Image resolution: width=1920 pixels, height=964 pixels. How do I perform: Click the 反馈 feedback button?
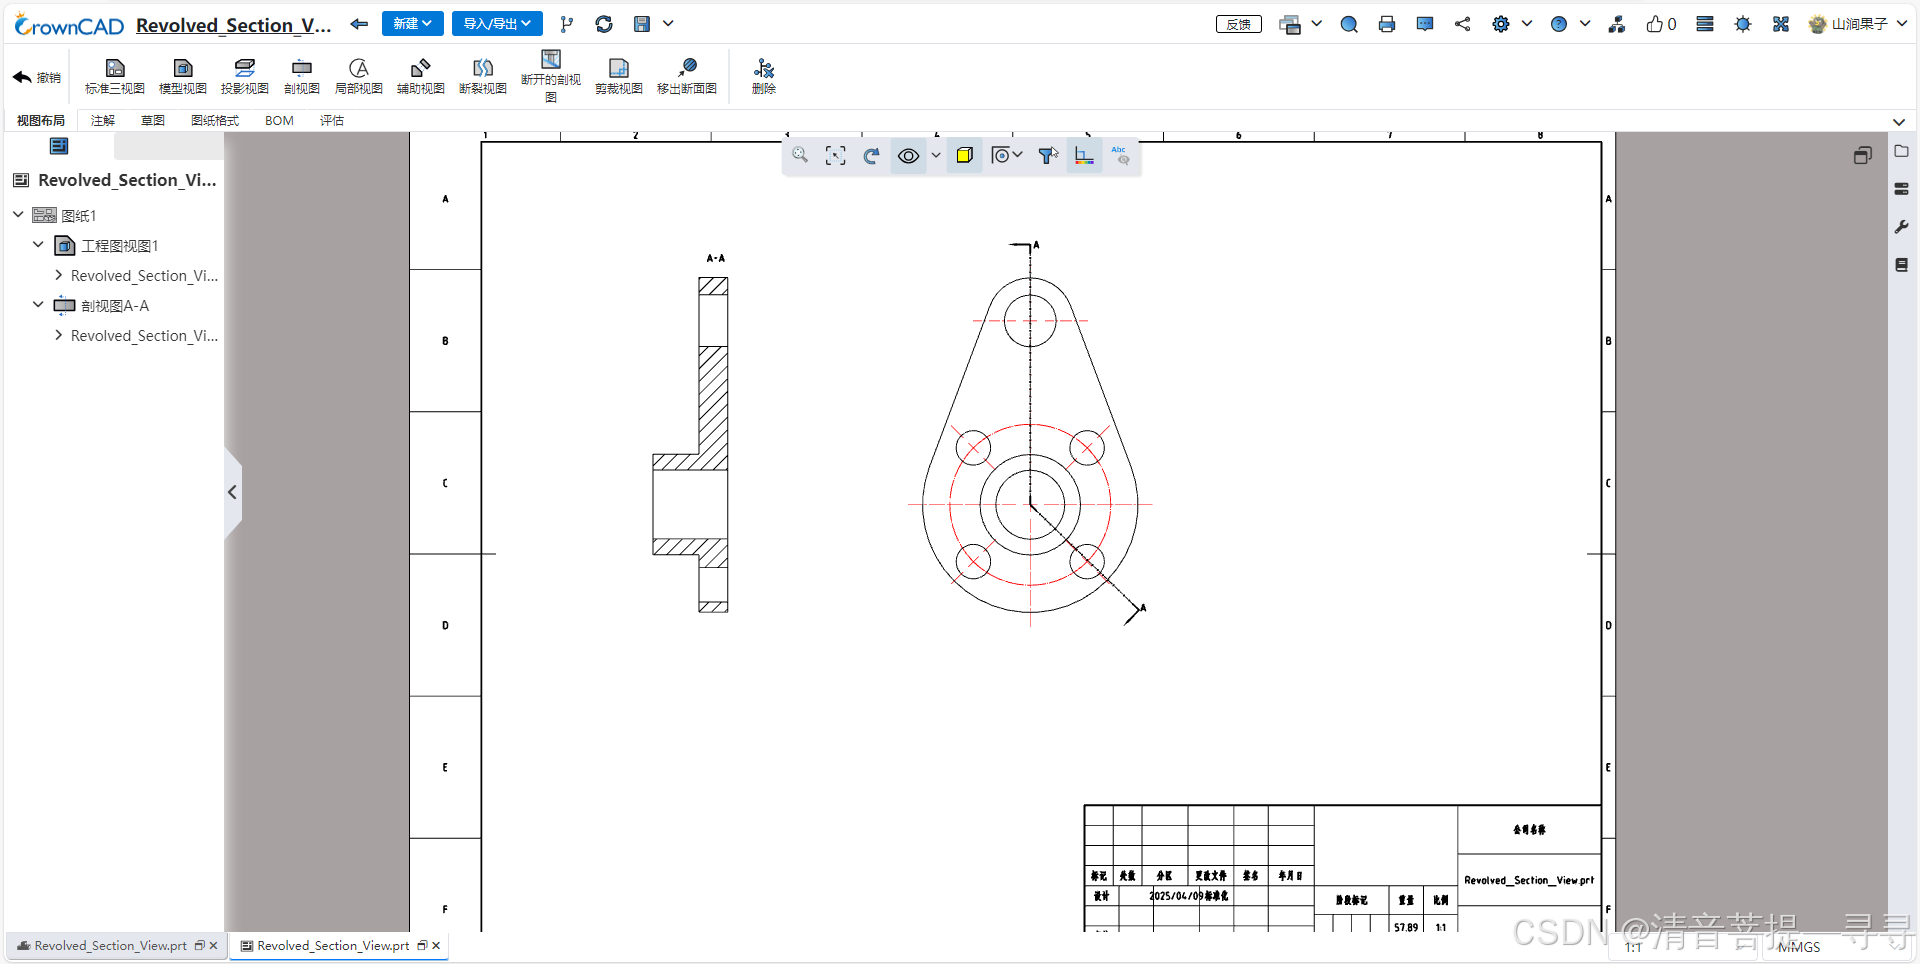click(1239, 24)
